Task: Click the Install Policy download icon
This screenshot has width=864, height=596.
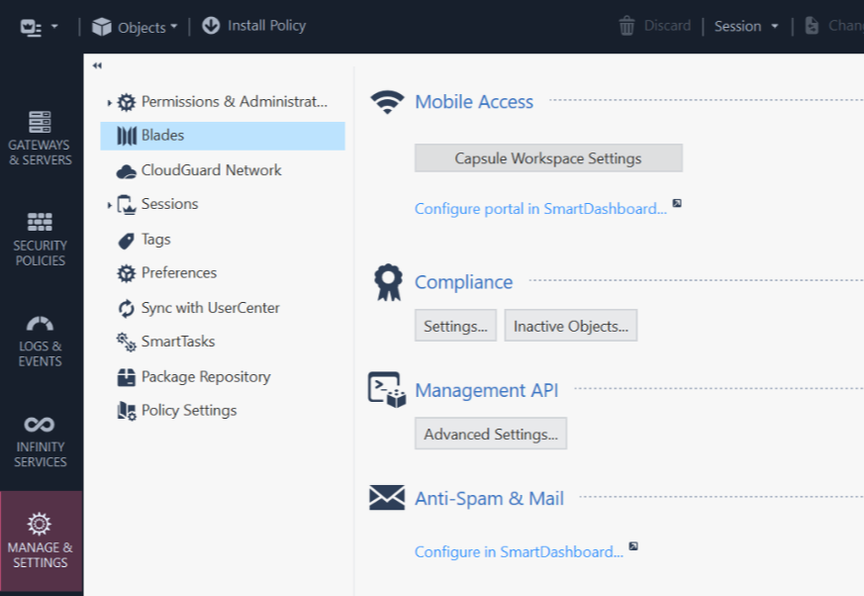Action: pyautogui.click(x=210, y=25)
